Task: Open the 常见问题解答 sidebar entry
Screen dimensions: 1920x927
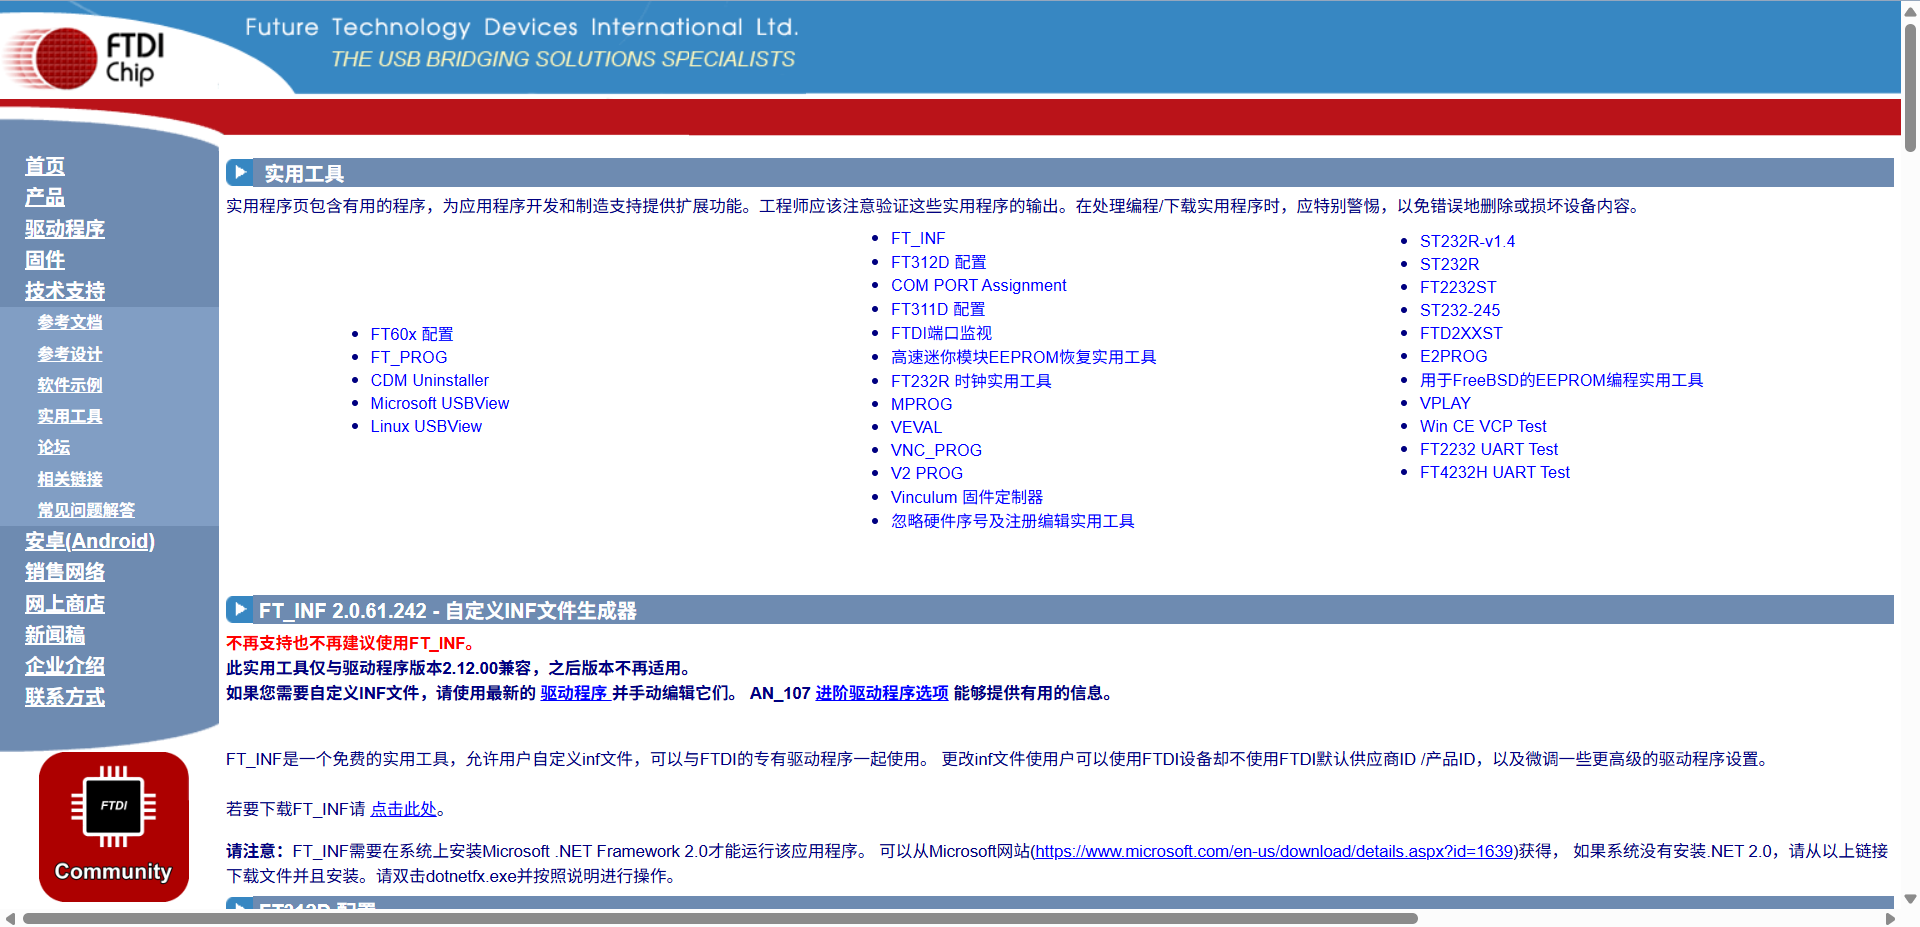Action: pyautogui.click(x=86, y=510)
